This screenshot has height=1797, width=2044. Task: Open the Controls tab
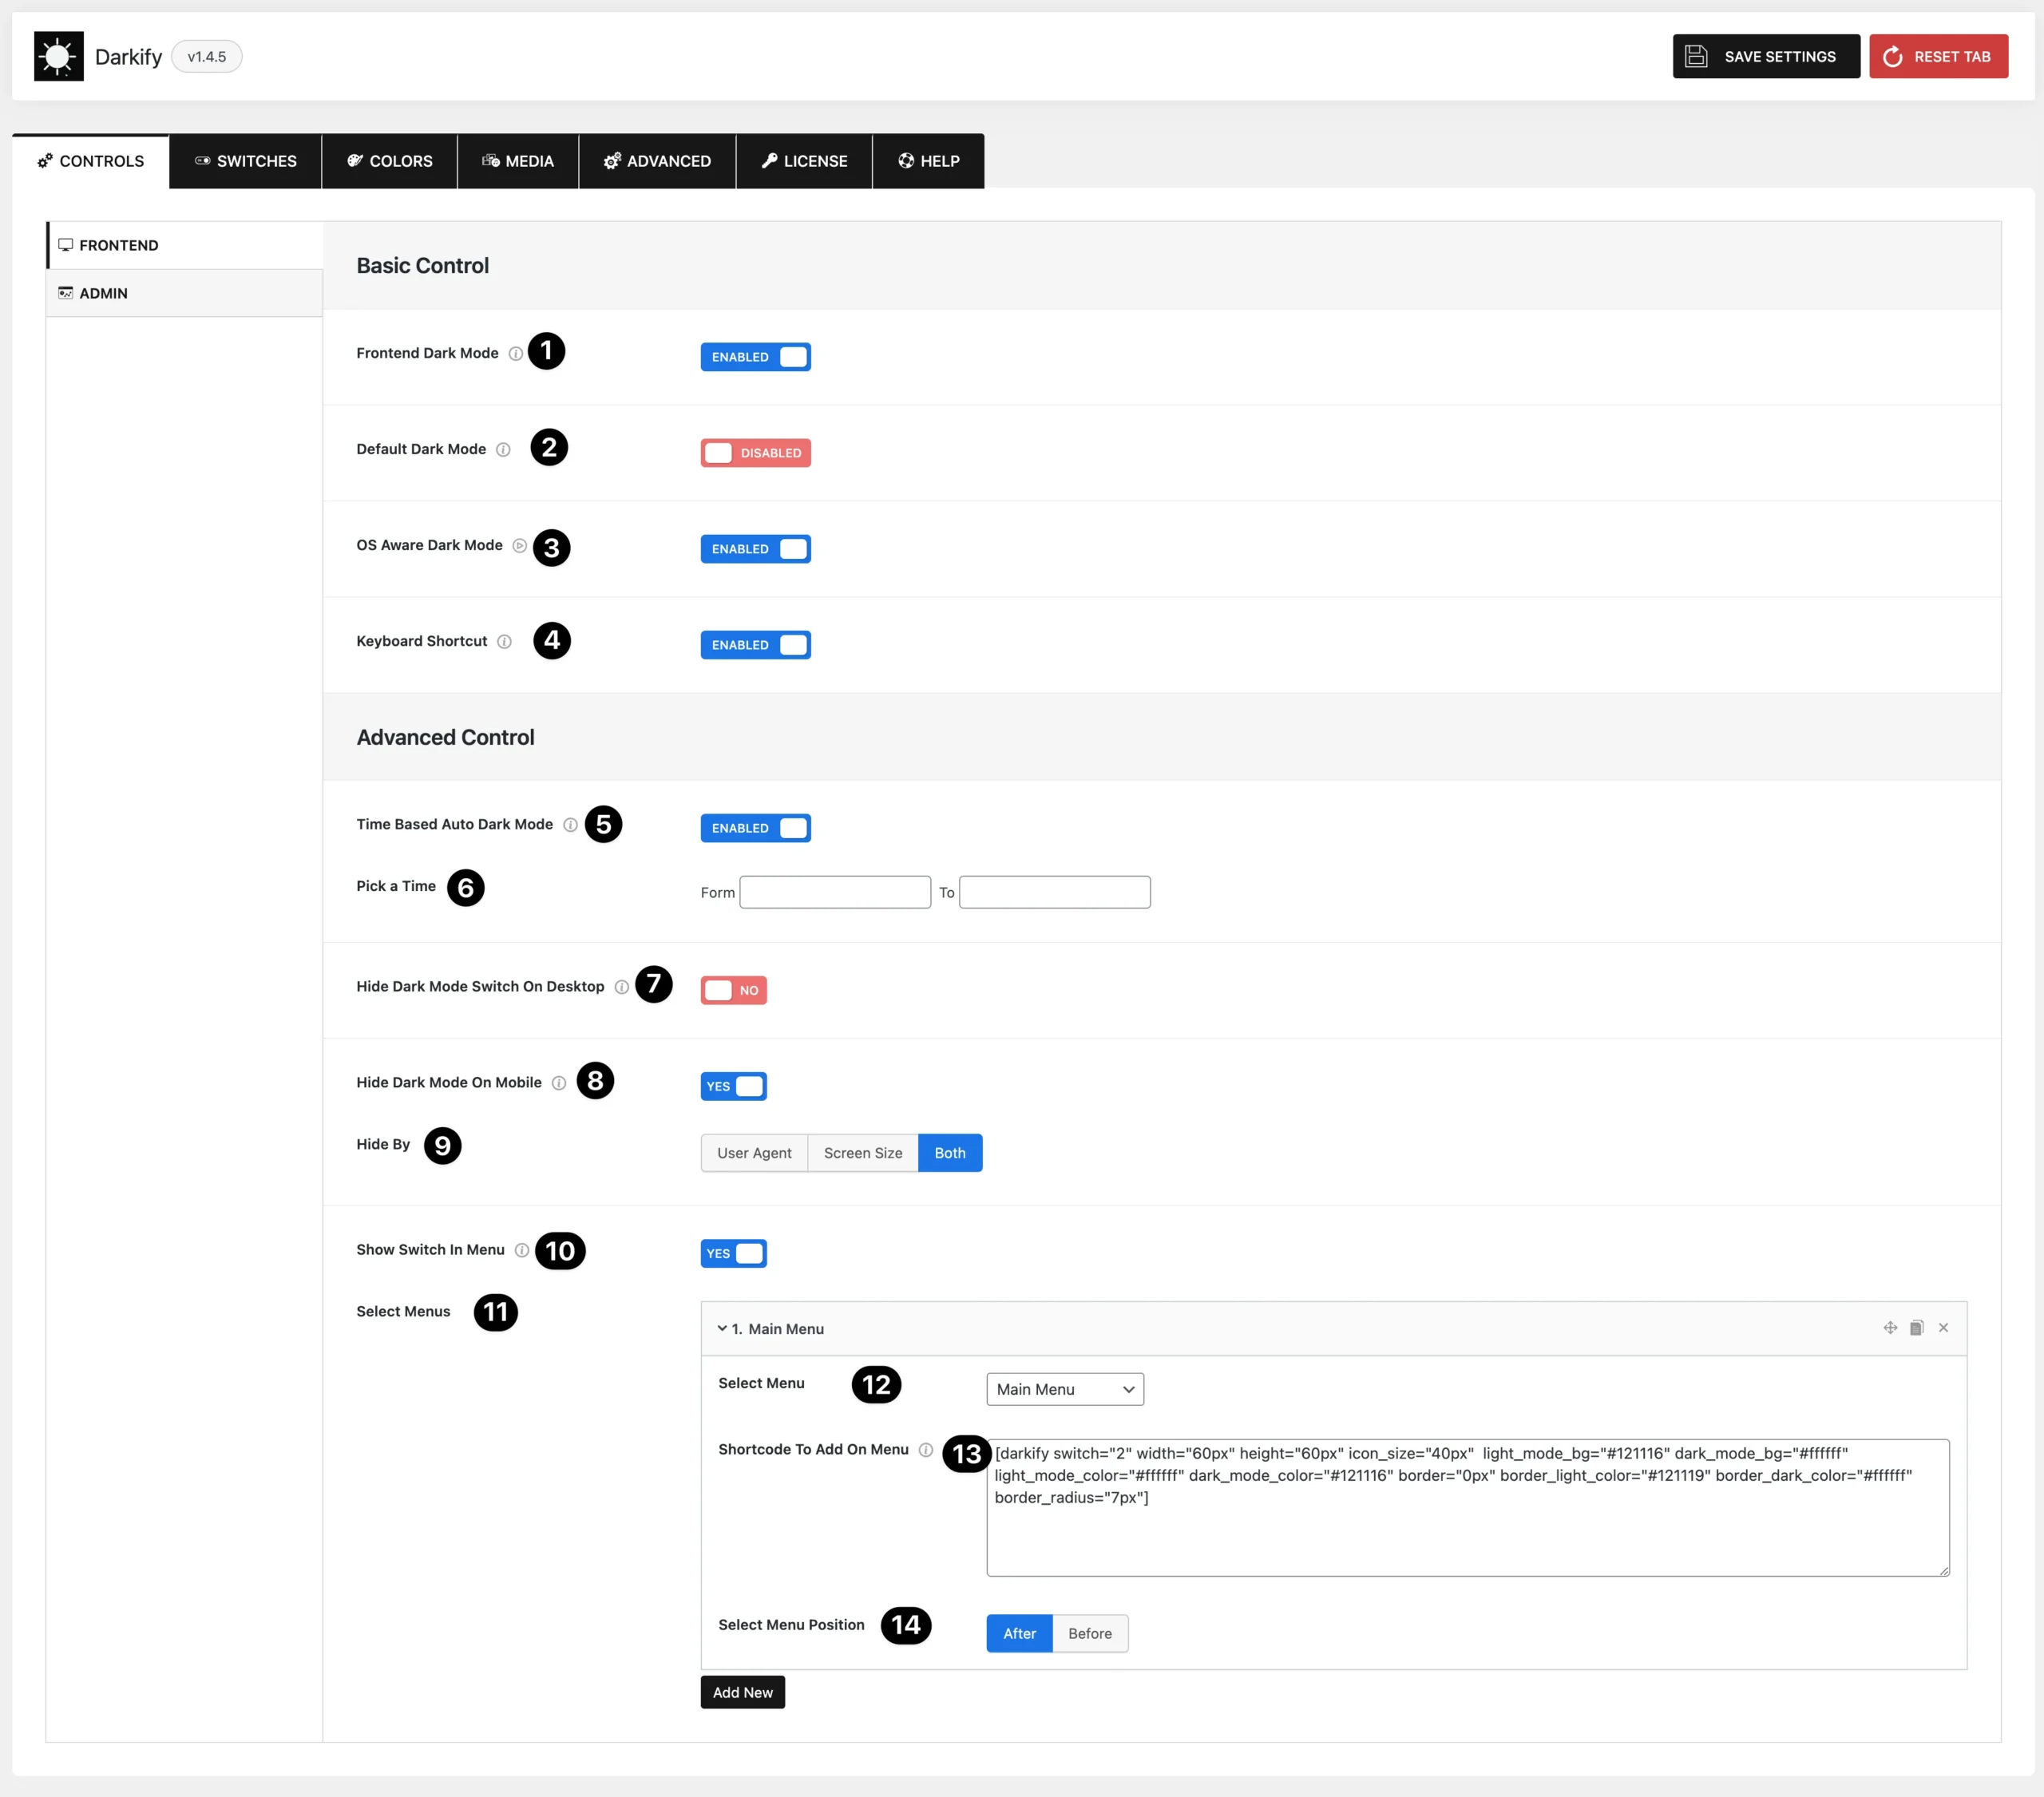tap(91, 161)
